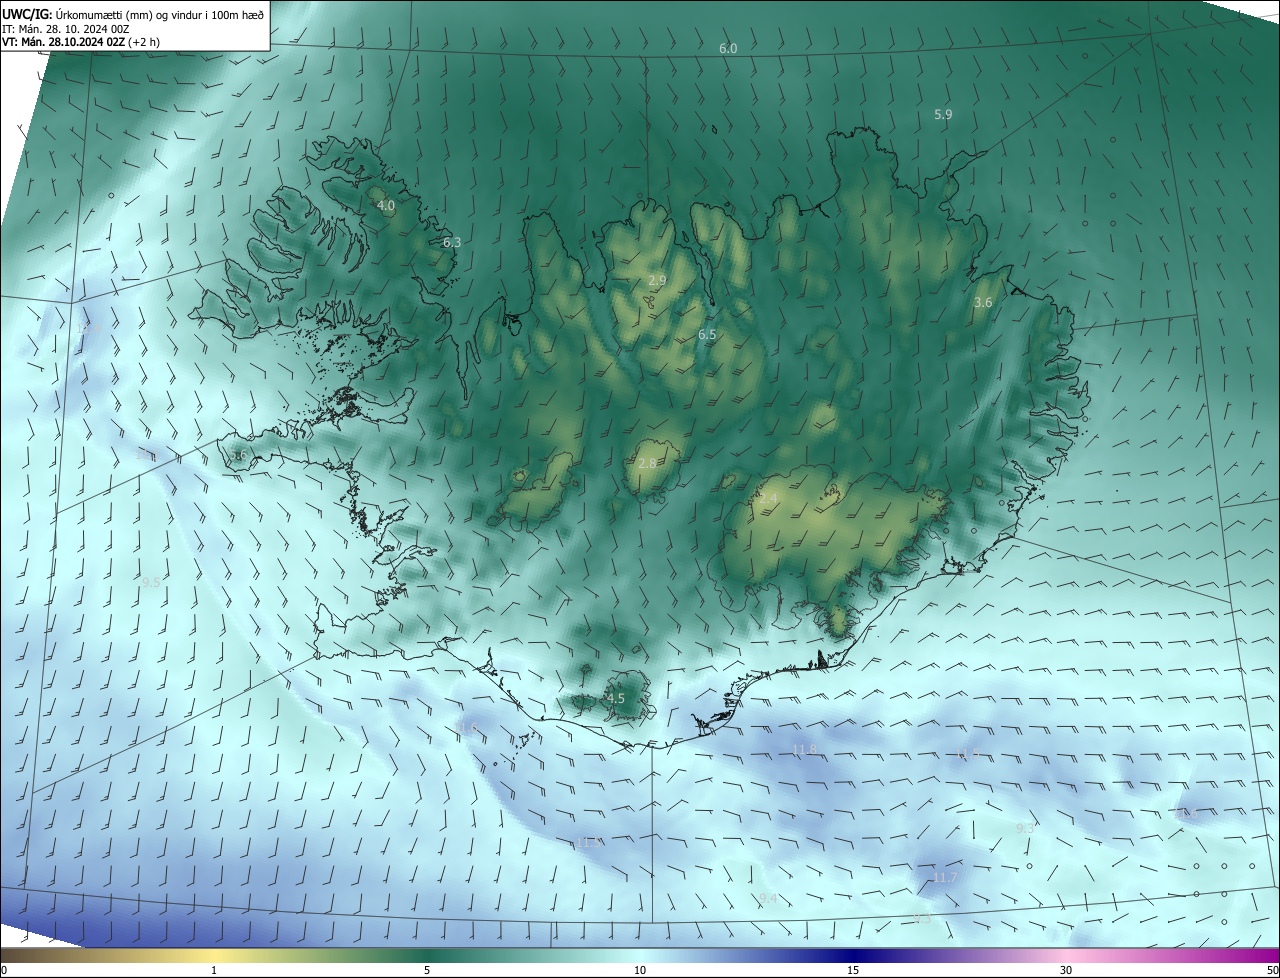1280x978 pixels.
Task: Select the 9.5 value in the western sea
Action: click(x=151, y=582)
